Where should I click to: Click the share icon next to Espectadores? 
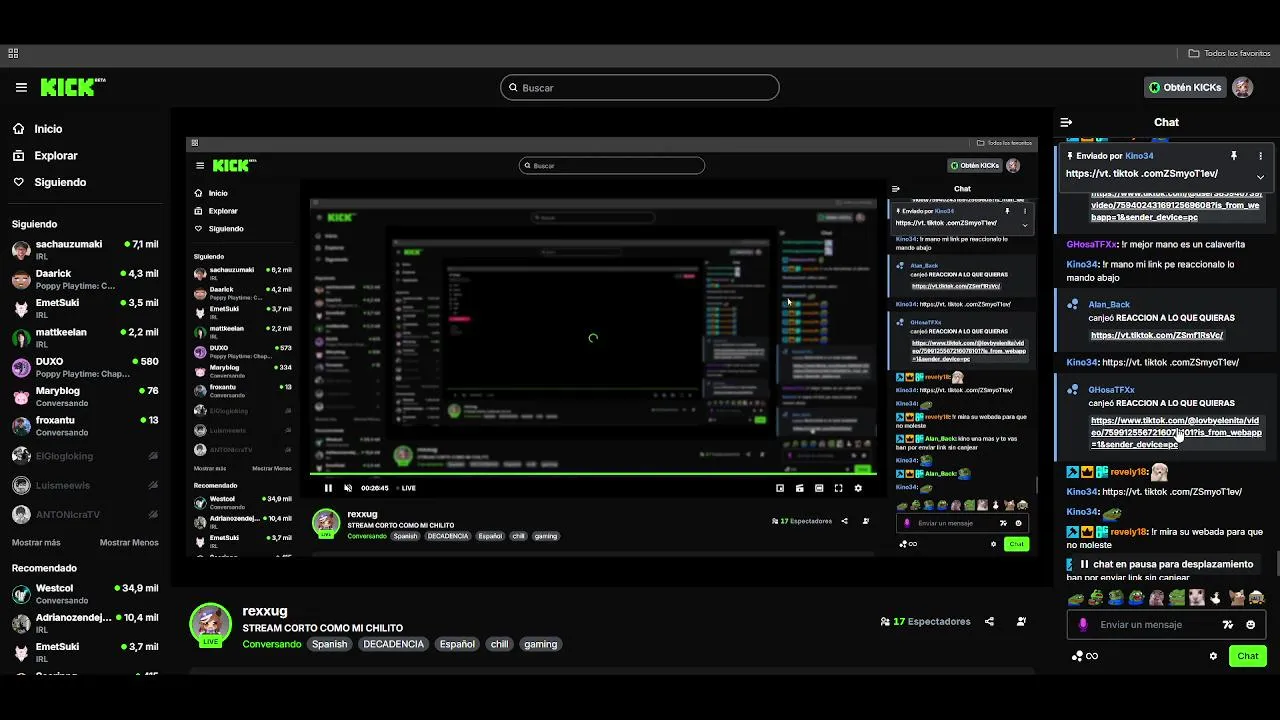point(989,621)
